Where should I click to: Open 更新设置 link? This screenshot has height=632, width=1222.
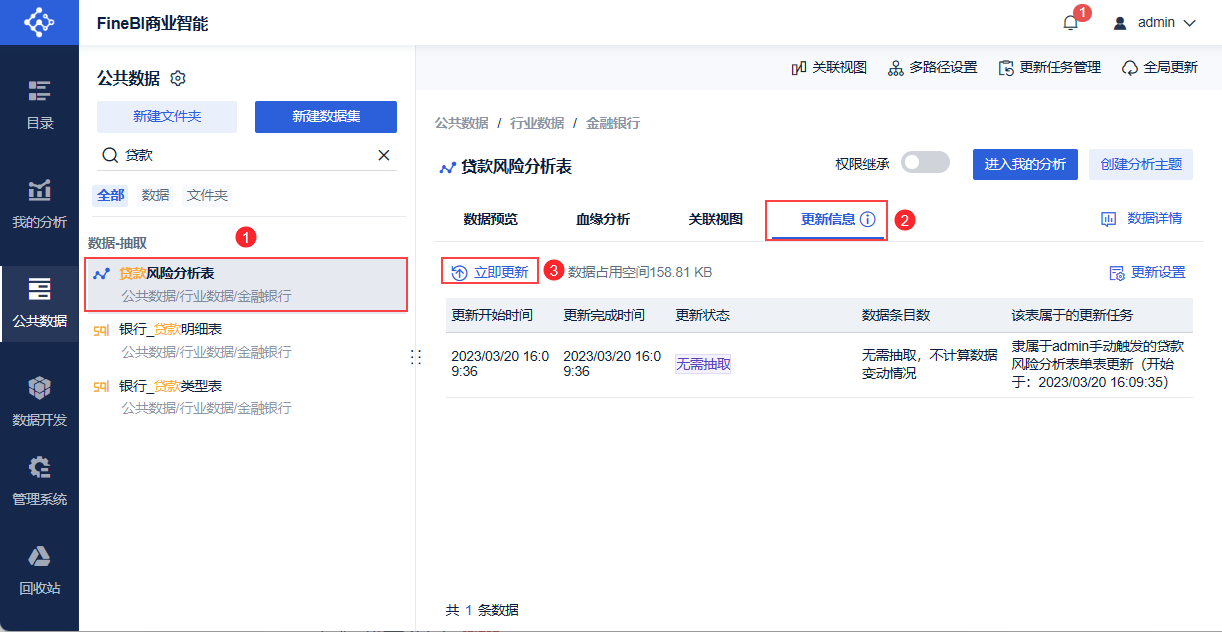point(1147,272)
